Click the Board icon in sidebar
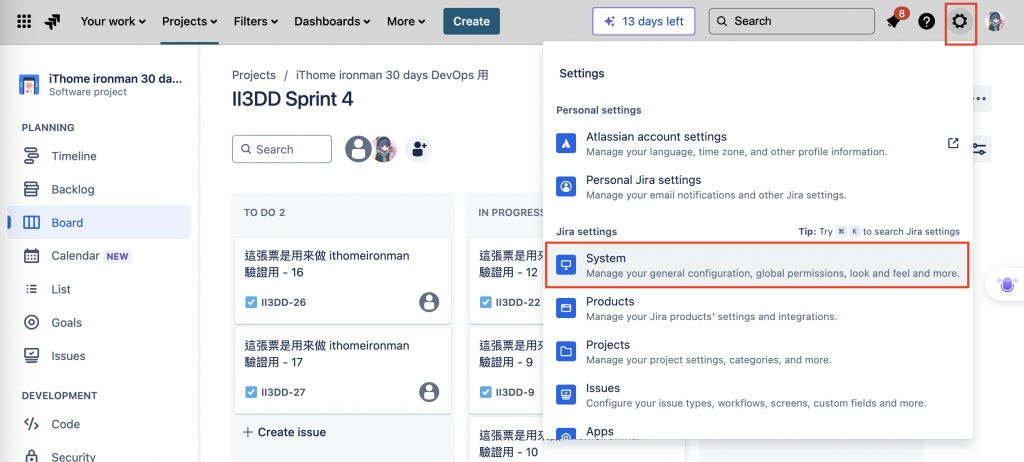This screenshot has width=1024, height=462. pyautogui.click(x=31, y=223)
